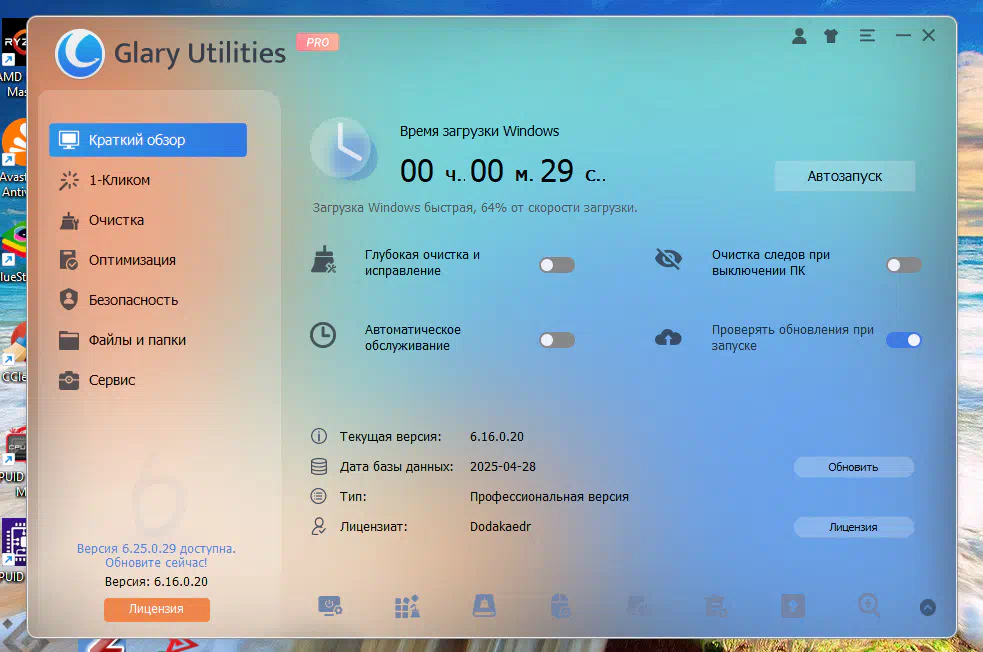Click the Dodakaedr licensee name

500,527
